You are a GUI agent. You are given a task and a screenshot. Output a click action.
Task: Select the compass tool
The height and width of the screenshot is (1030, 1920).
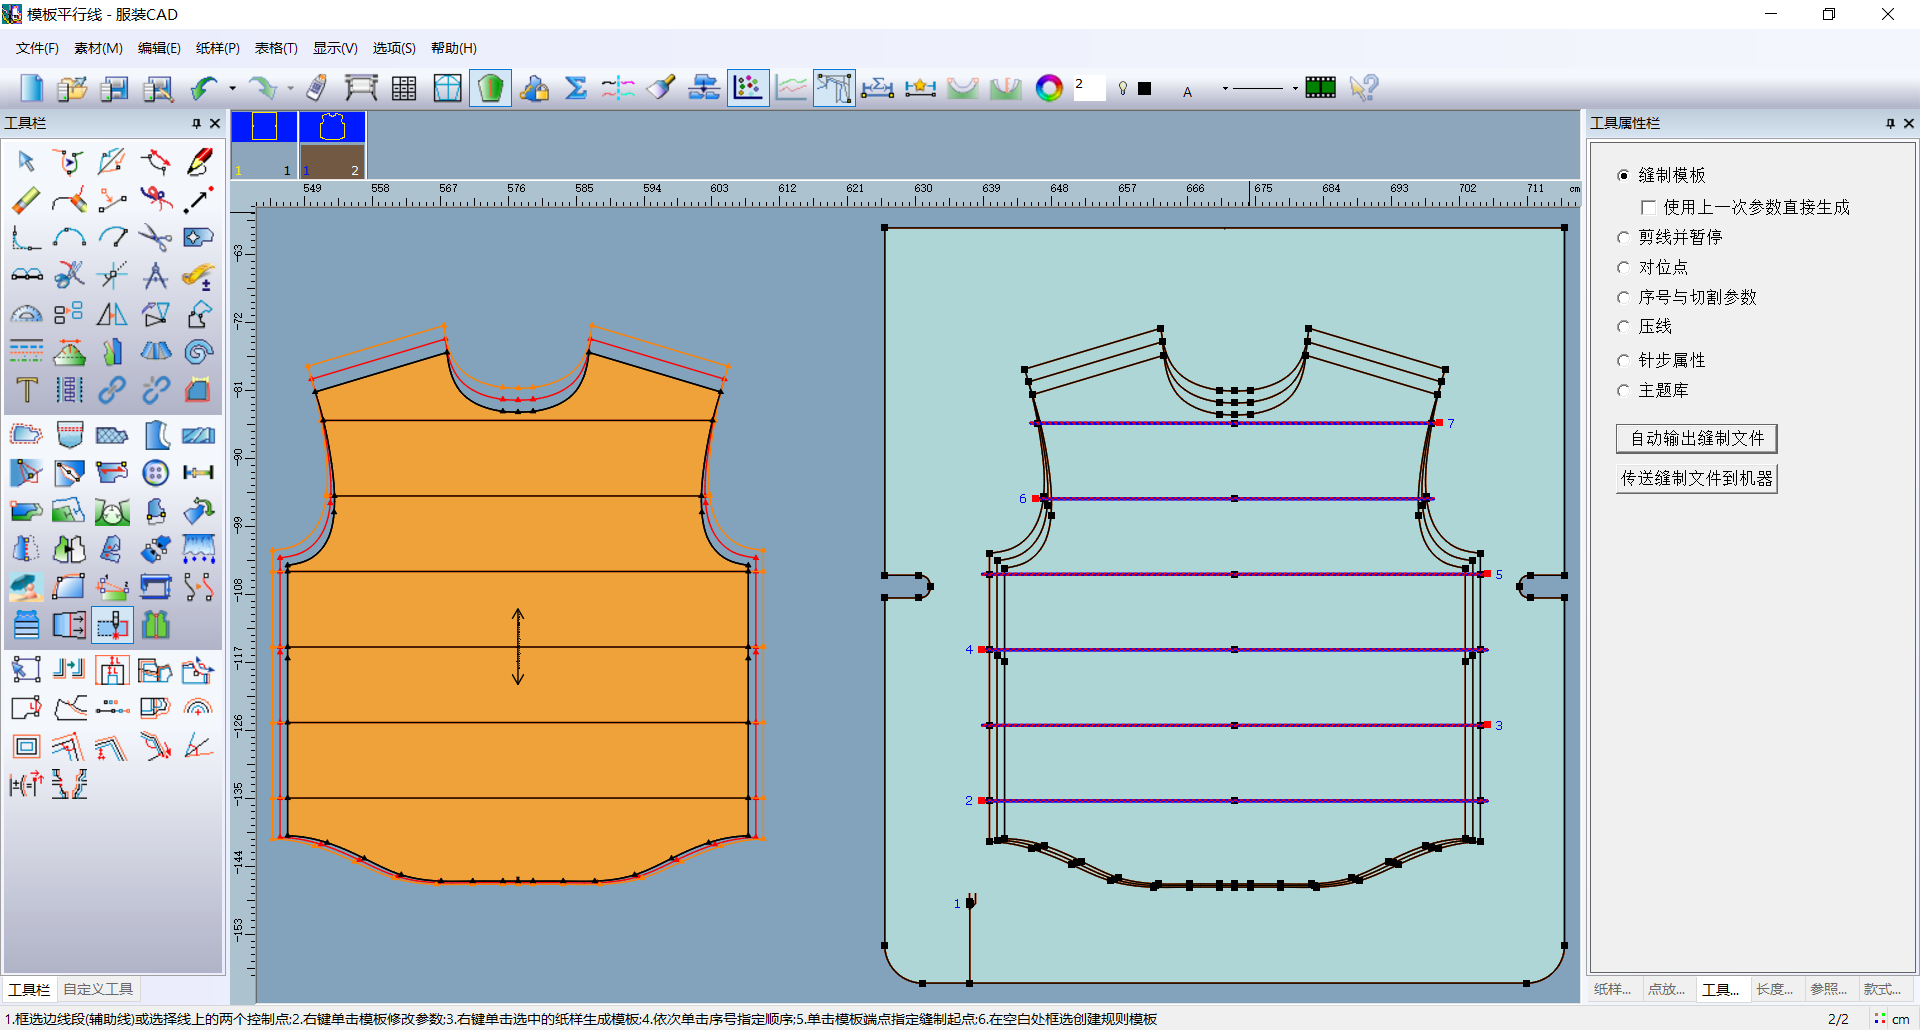coord(155,275)
